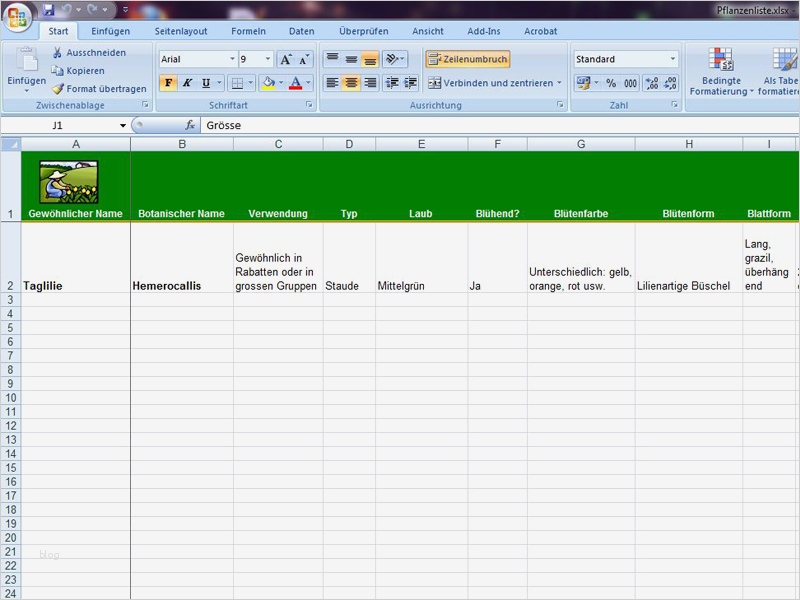Increase font size with the large A icon
Image resolution: width=800 pixels, height=600 pixels.
tap(285, 60)
